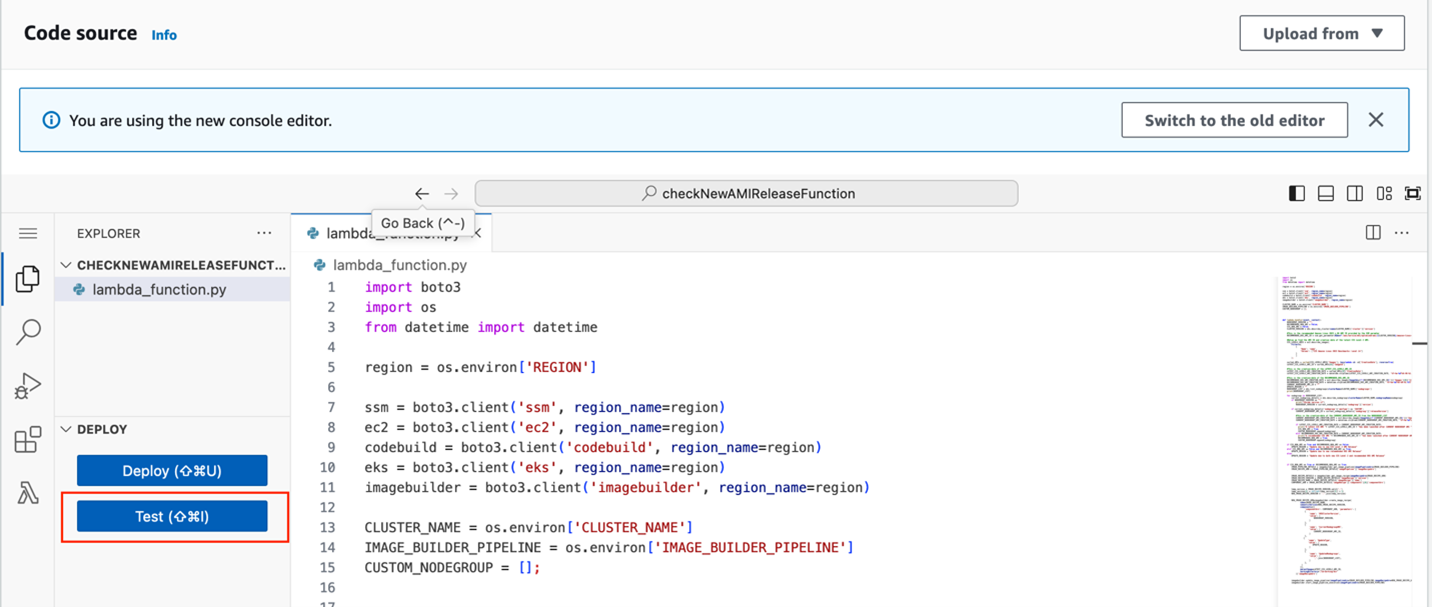Toggle the bottom panel visibility

1326,193
